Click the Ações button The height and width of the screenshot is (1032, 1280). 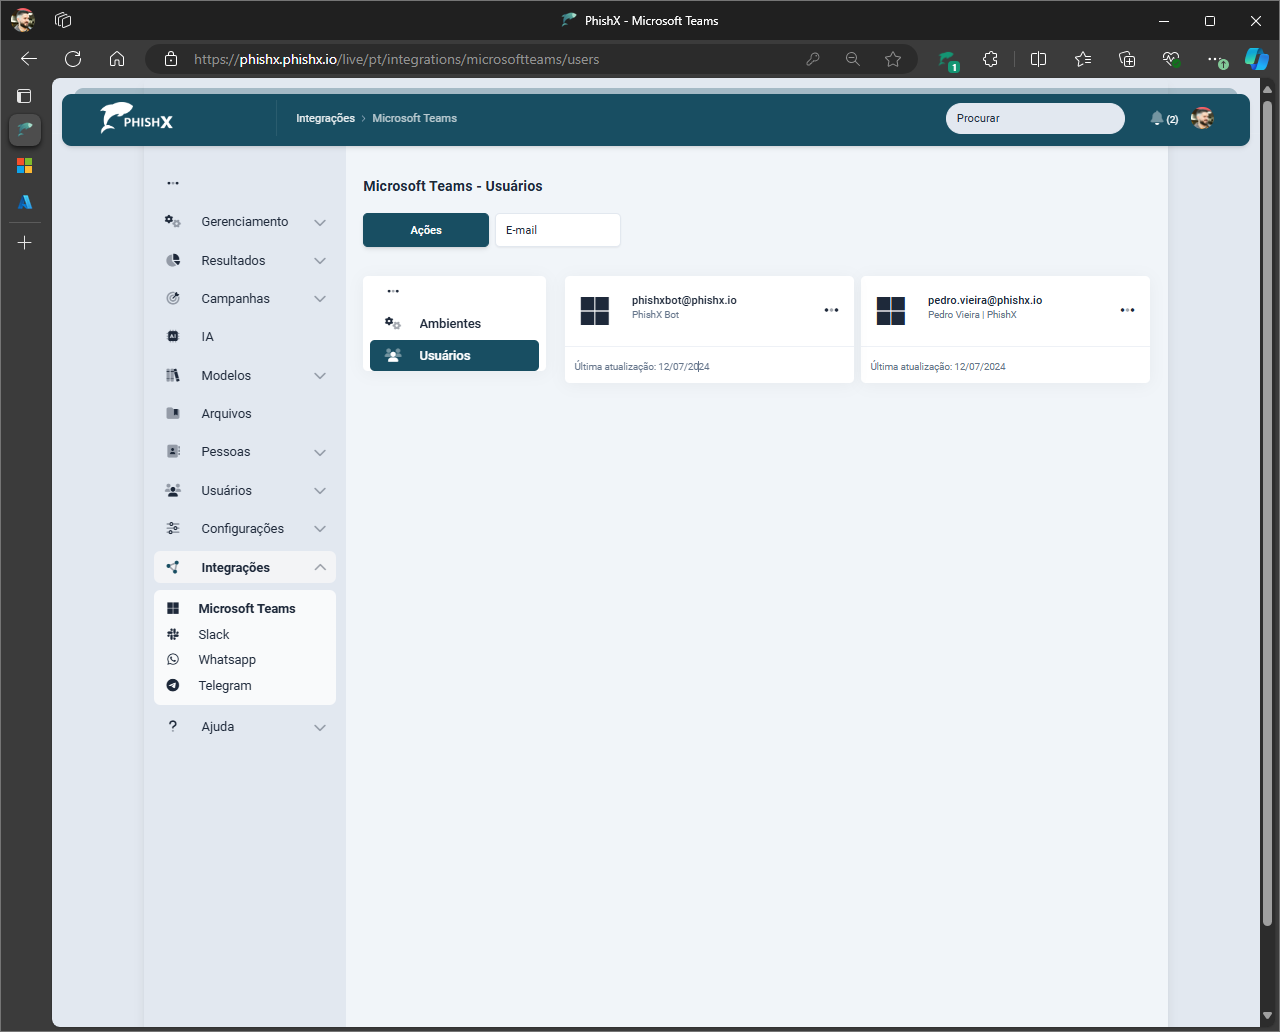(x=426, y=230)
